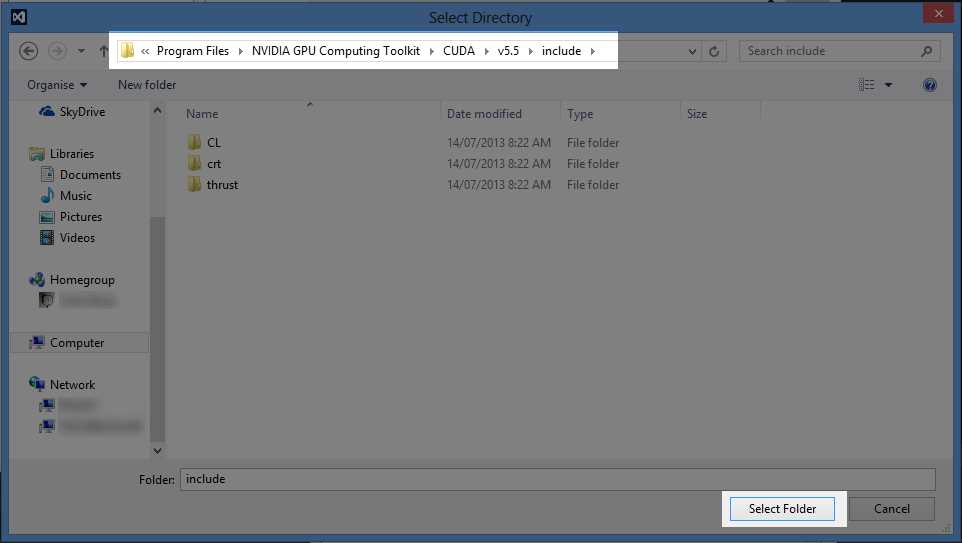Select the Documents library
Viewport: 962px width, 543px height.
(x=90, y=175)
